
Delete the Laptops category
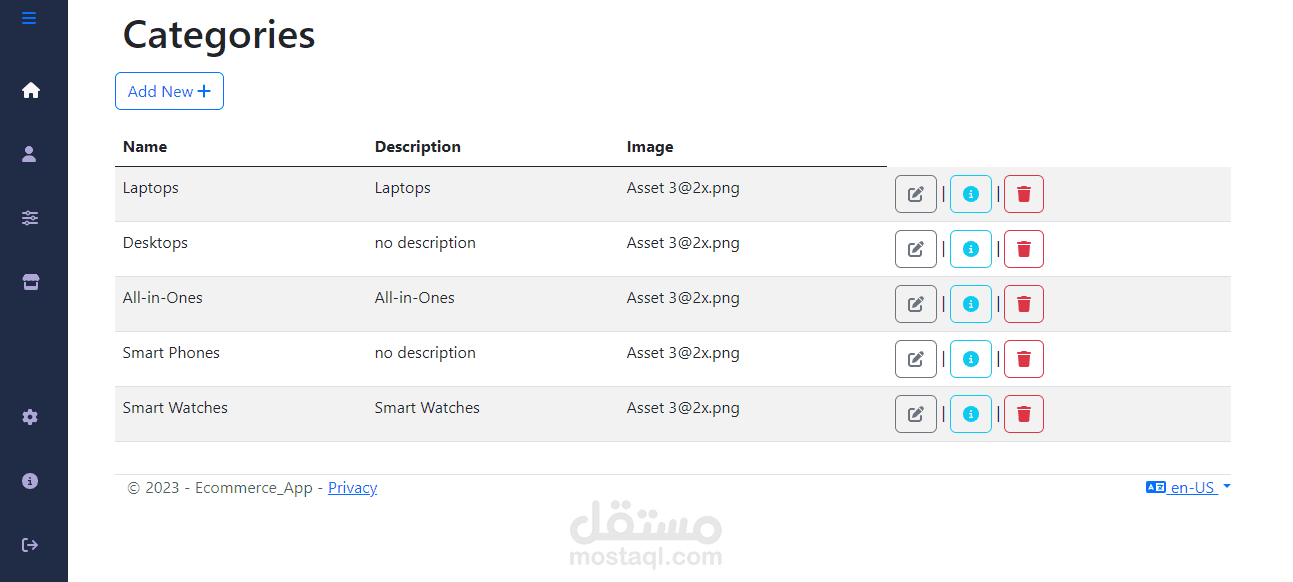click(x=1023, y=194)
